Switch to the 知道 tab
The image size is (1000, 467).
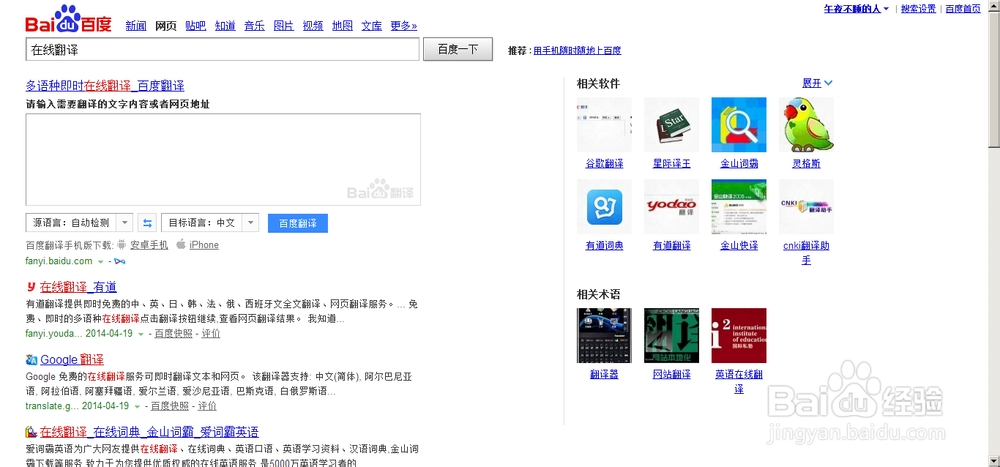point(225,26)
